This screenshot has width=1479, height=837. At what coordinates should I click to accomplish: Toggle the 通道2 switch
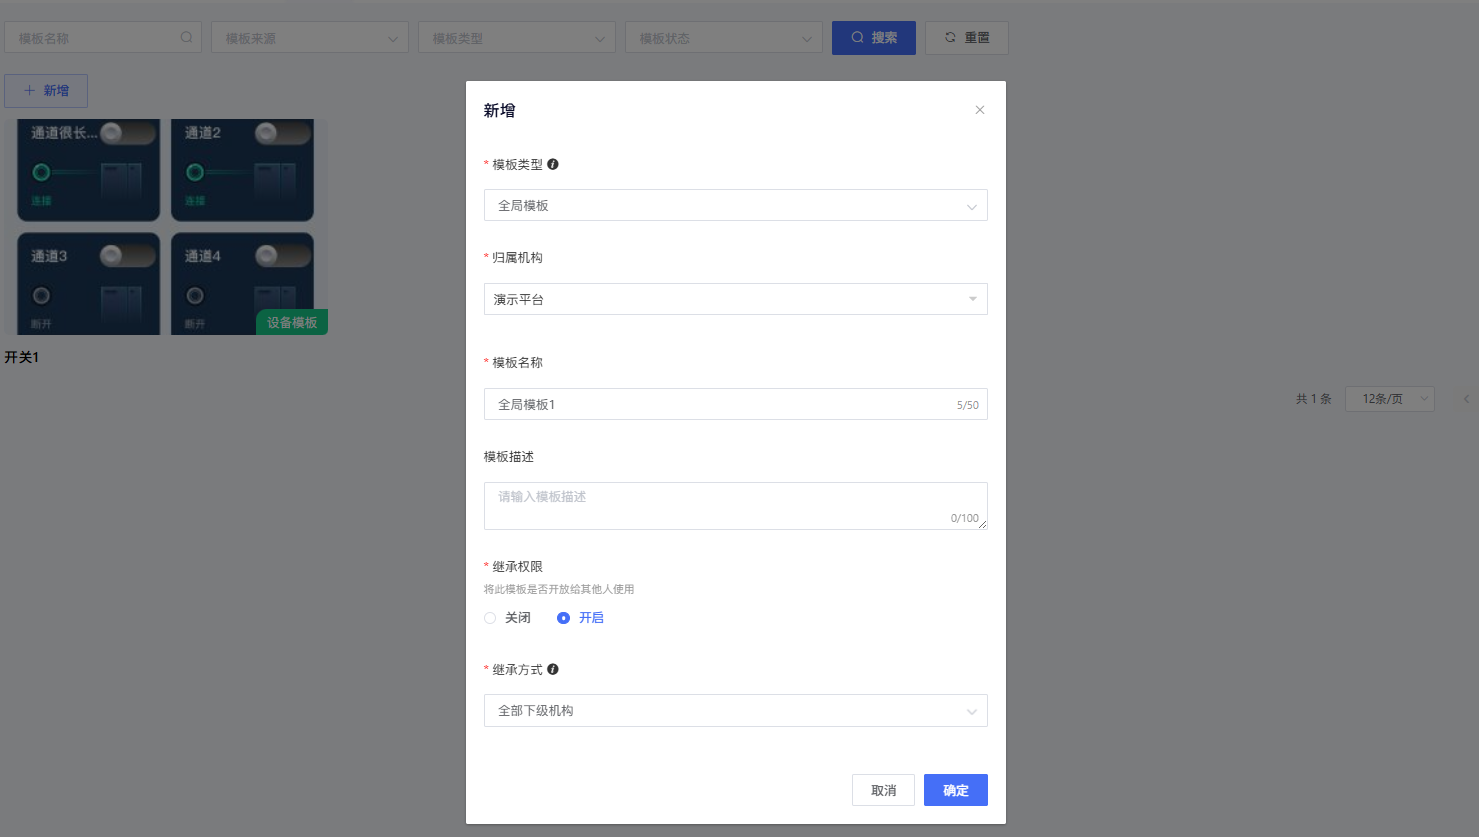tap(281, 133)
